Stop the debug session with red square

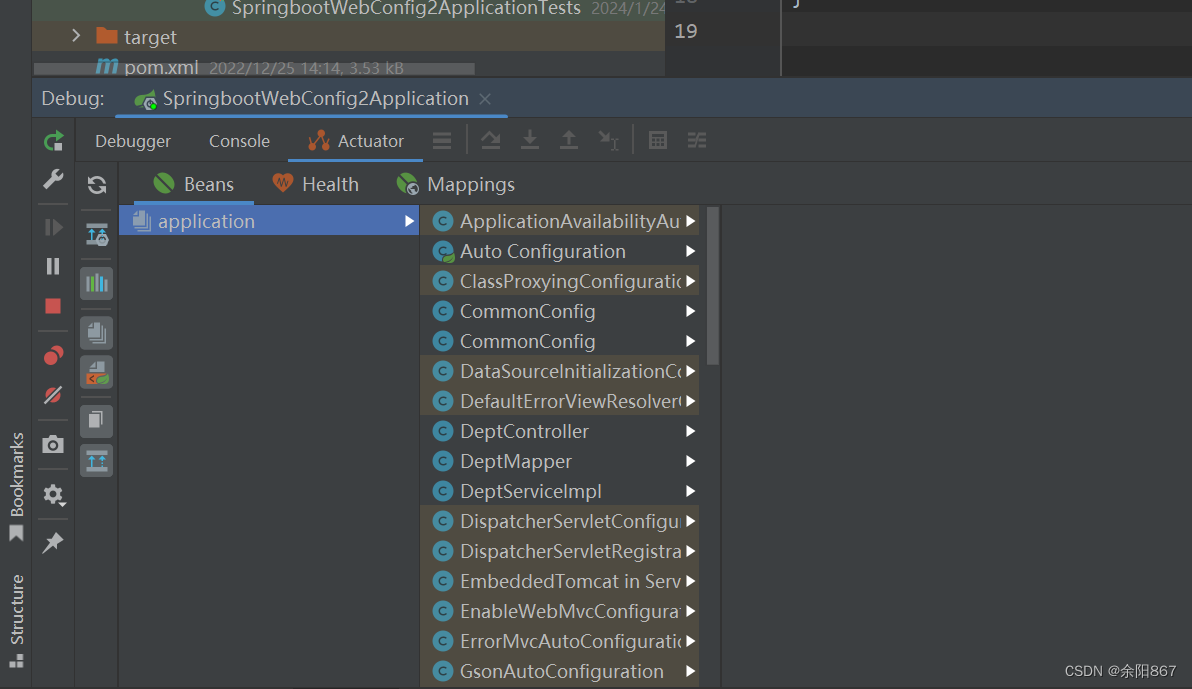[53, 306]
